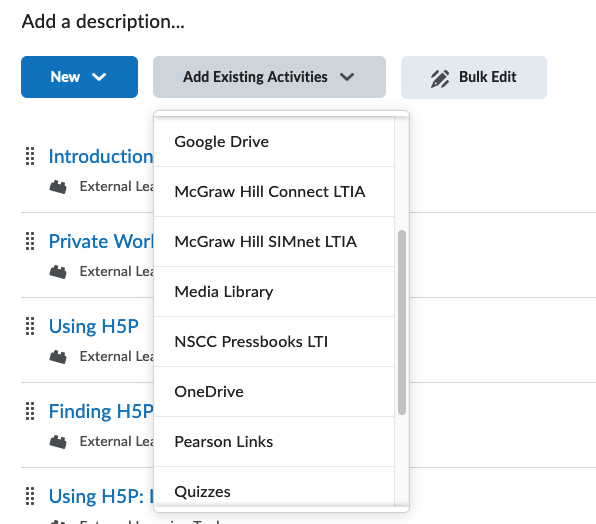The height and width of the screenshot is (524, 596).
Task: Click the Add a description field
Action: click(103, 21)
